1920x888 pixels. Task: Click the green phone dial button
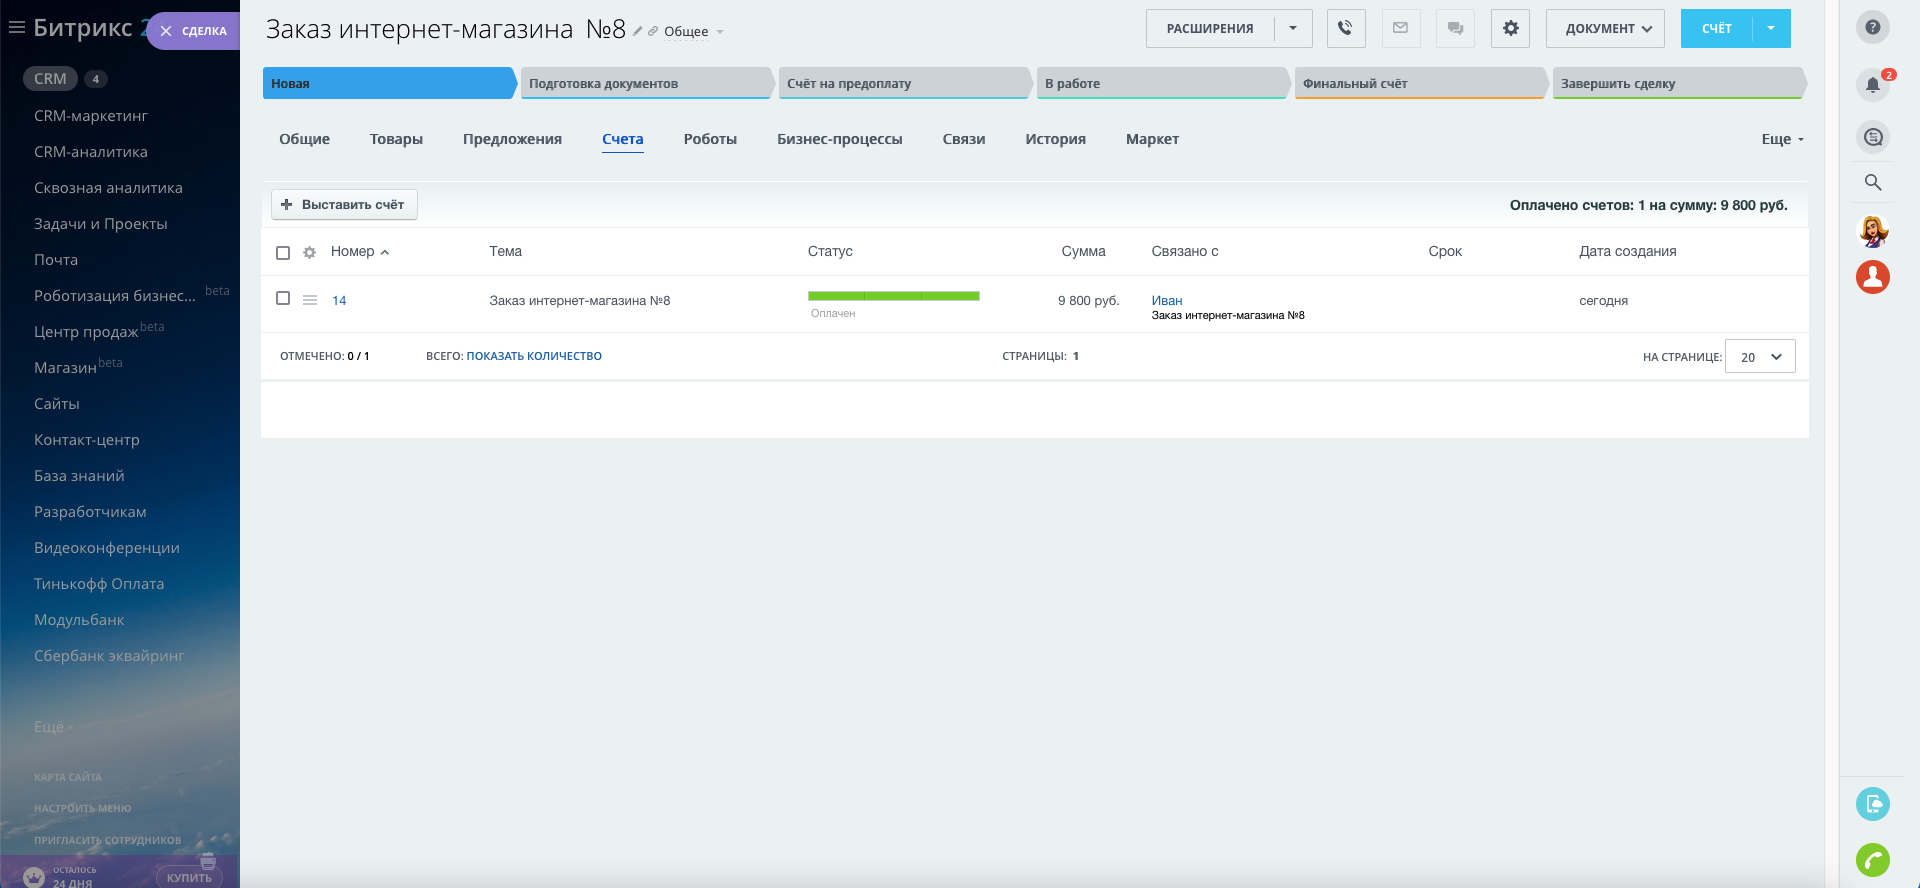[1873, 860]
